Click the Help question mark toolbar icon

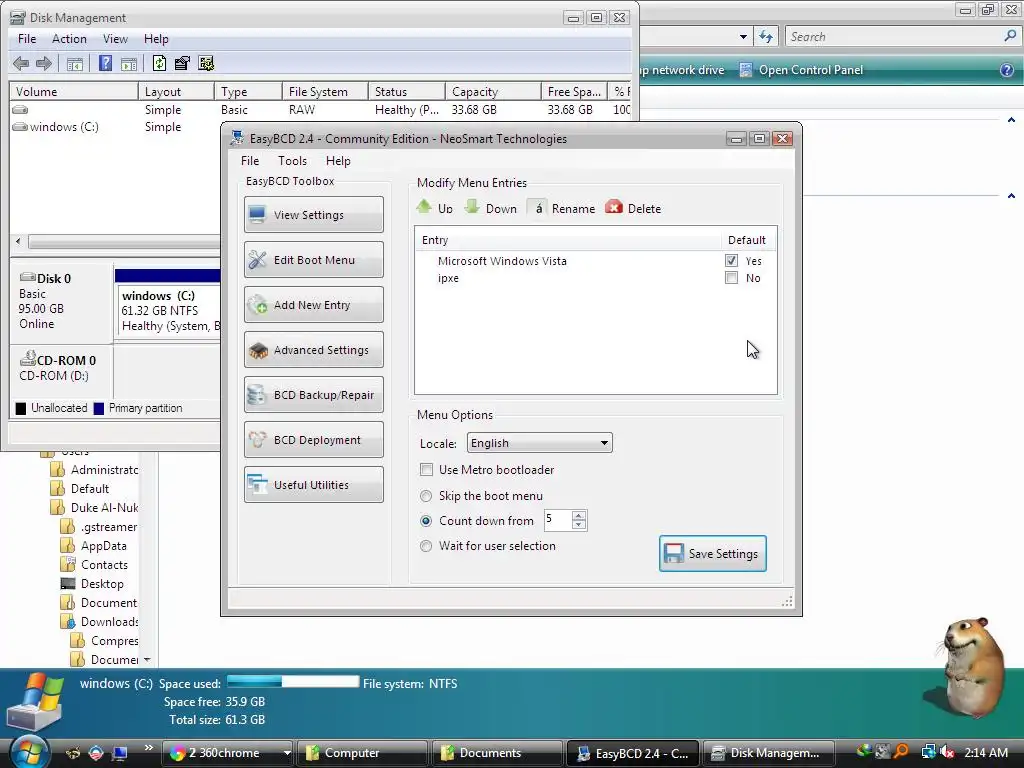[105, 63]
